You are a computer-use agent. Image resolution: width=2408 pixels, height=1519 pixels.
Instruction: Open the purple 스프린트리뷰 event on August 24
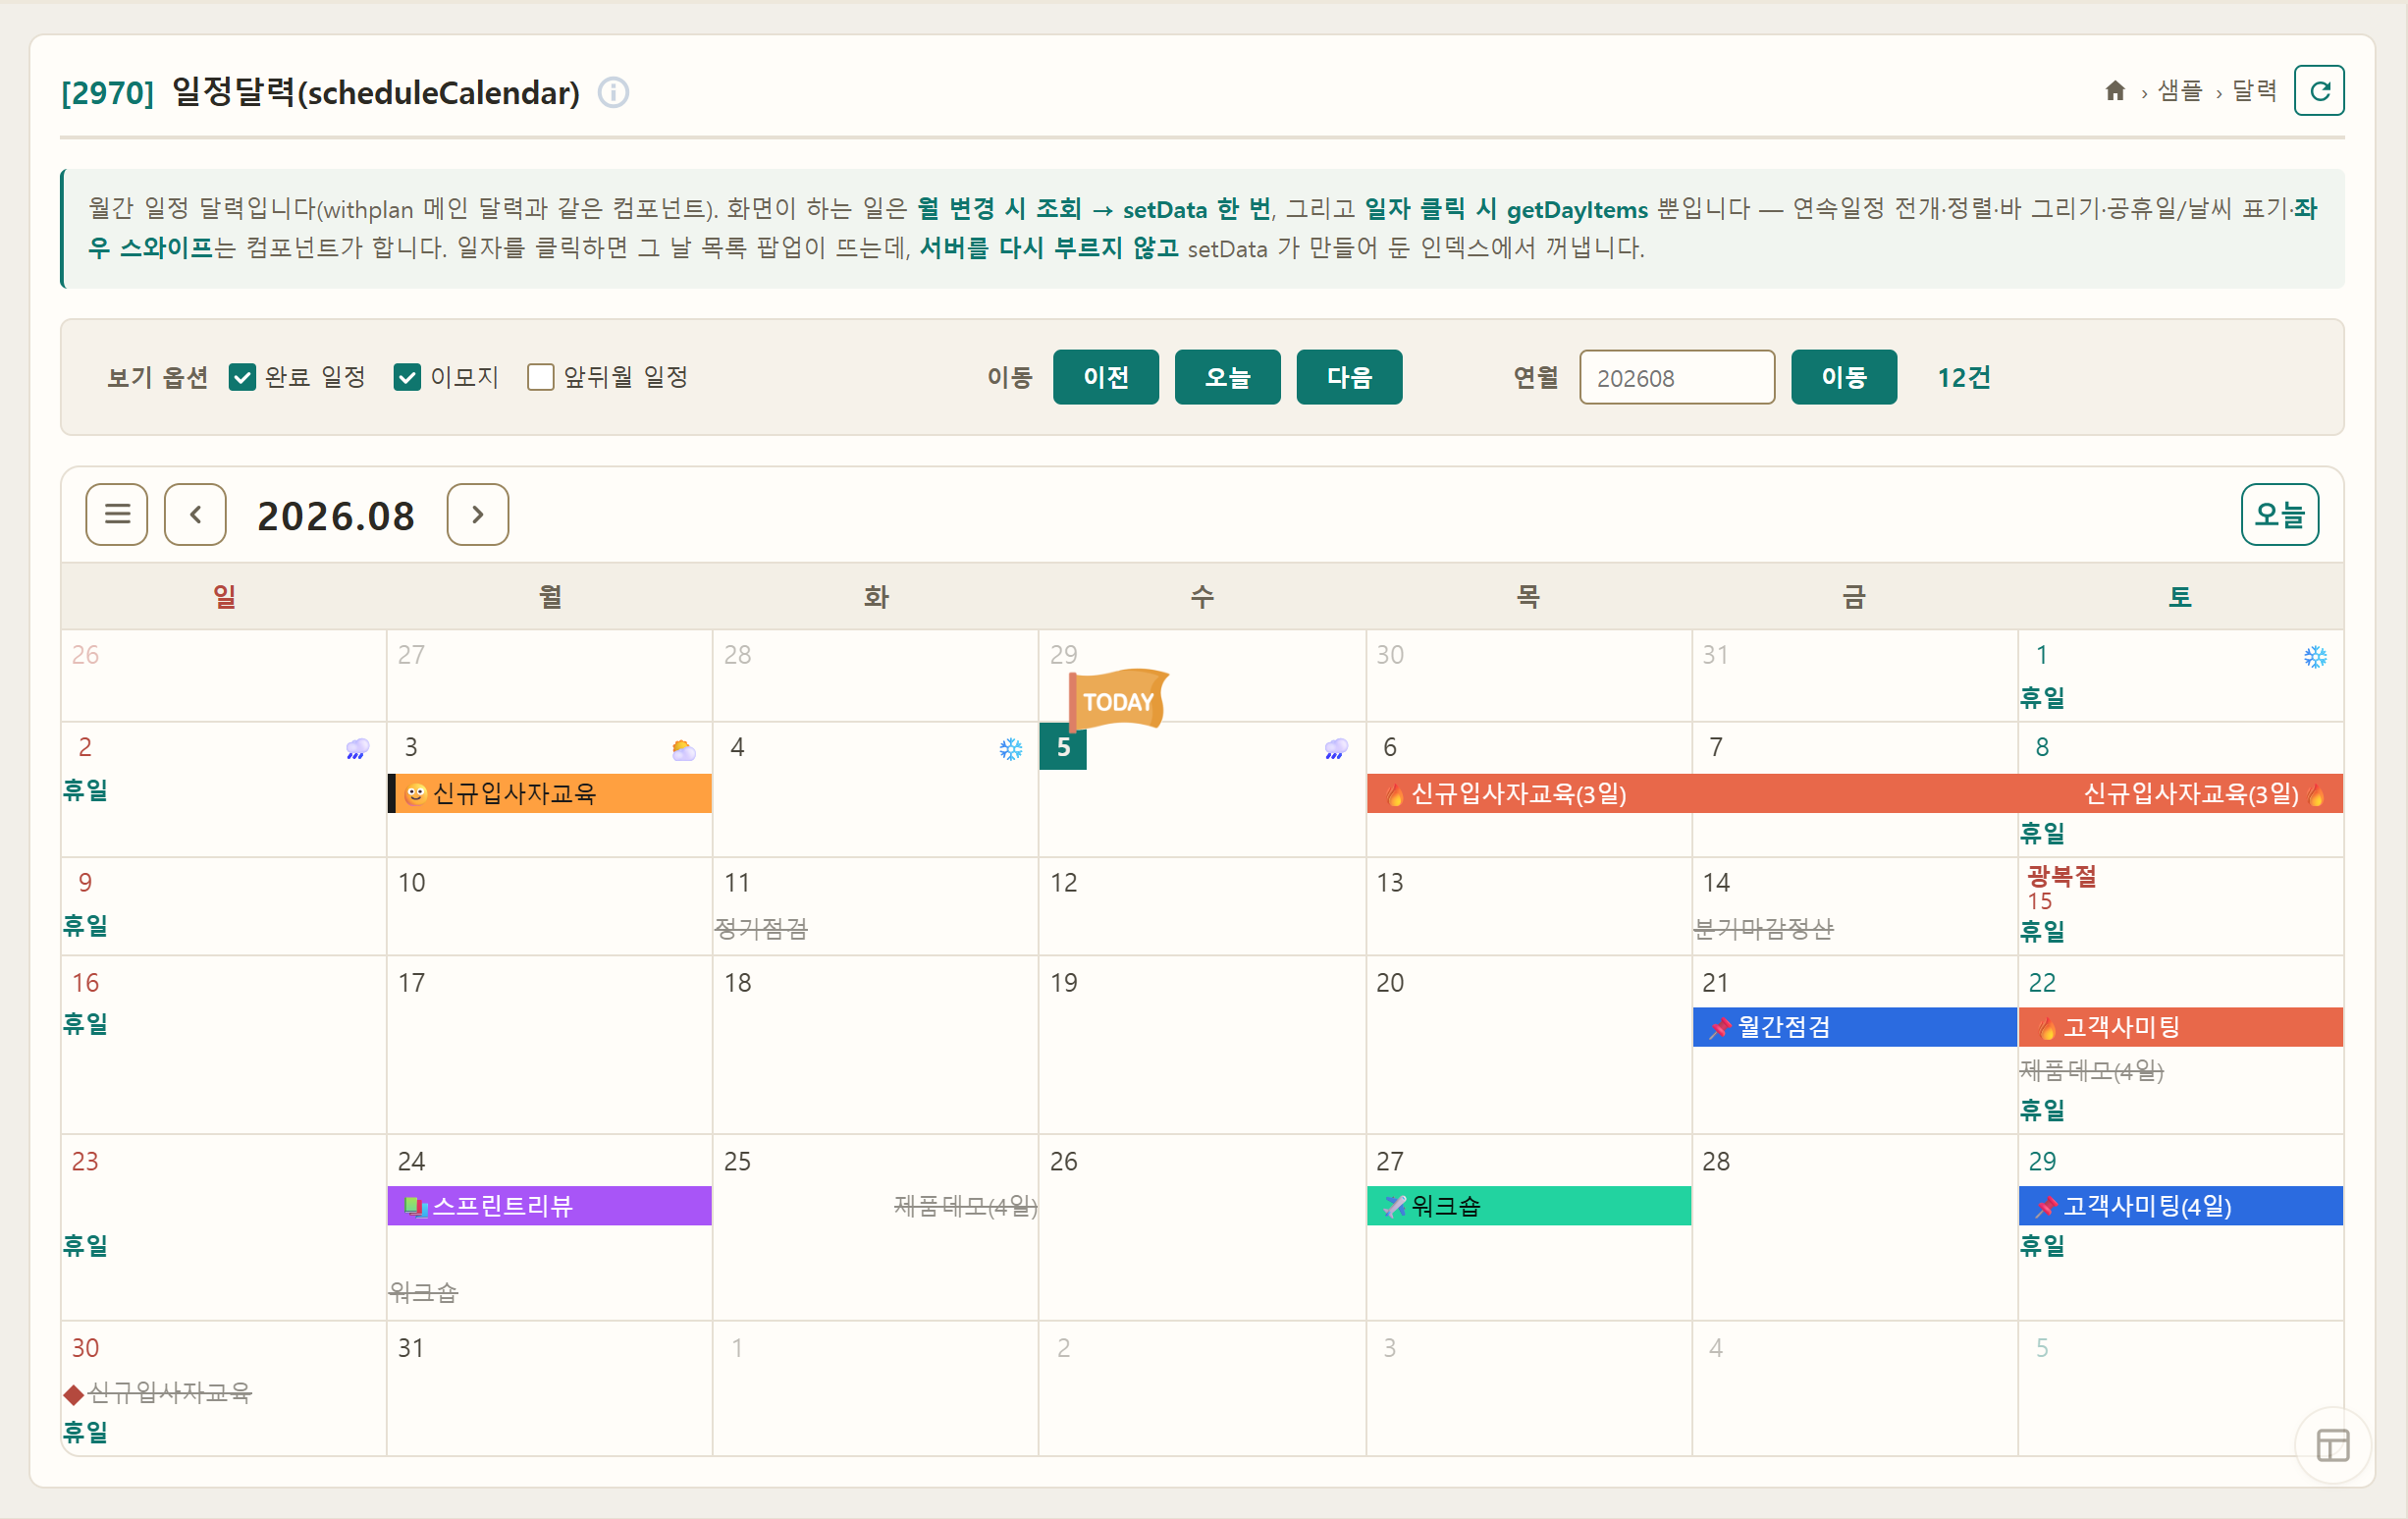[x=550, y=1206]
